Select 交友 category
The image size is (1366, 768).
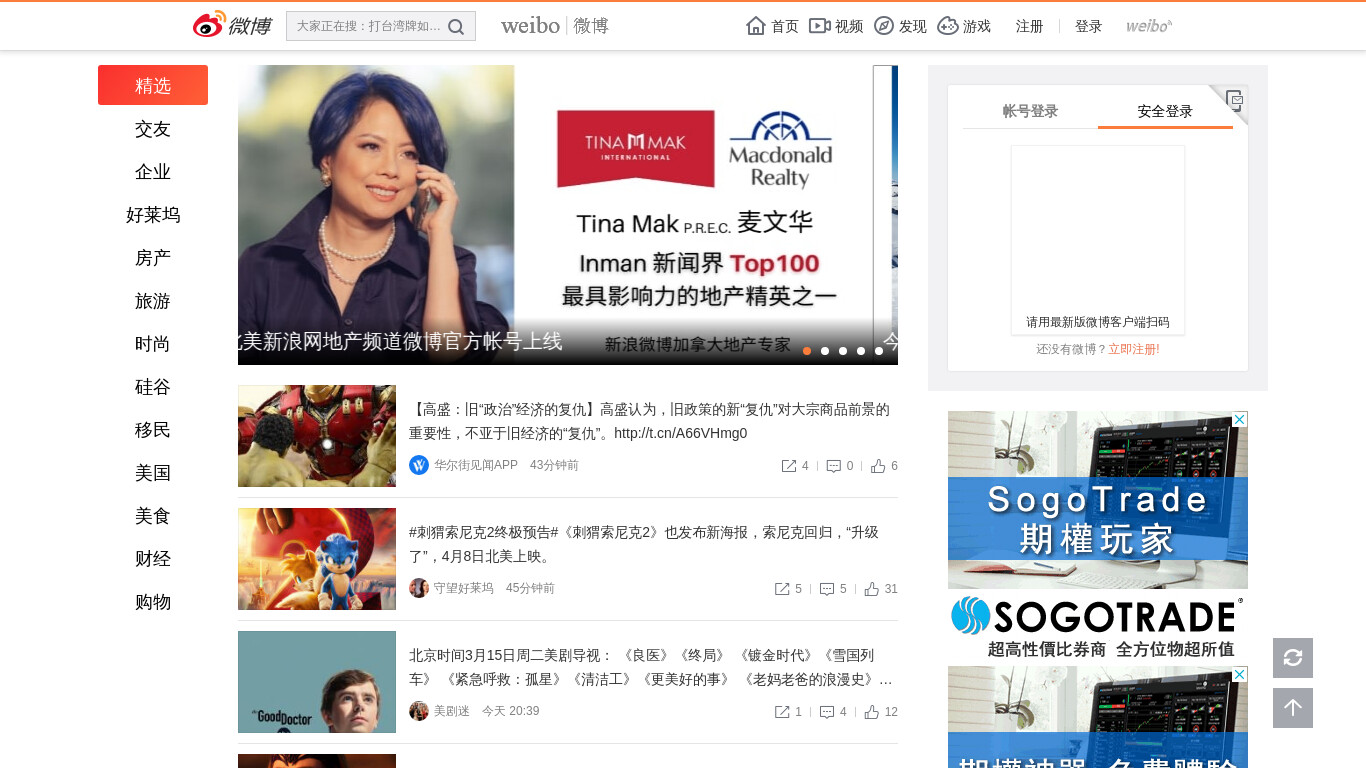click(153, 129)
